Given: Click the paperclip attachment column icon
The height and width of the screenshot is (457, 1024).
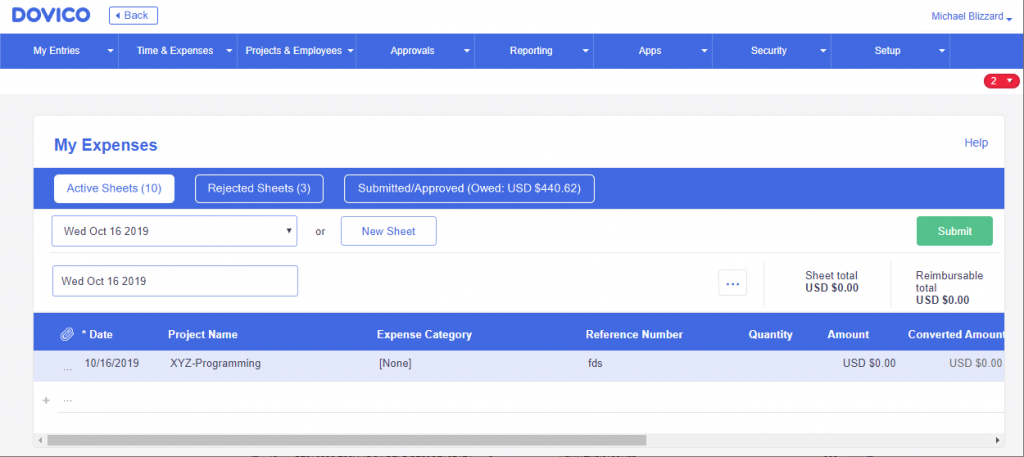Looking at the screenshot, I should (67, 334).
